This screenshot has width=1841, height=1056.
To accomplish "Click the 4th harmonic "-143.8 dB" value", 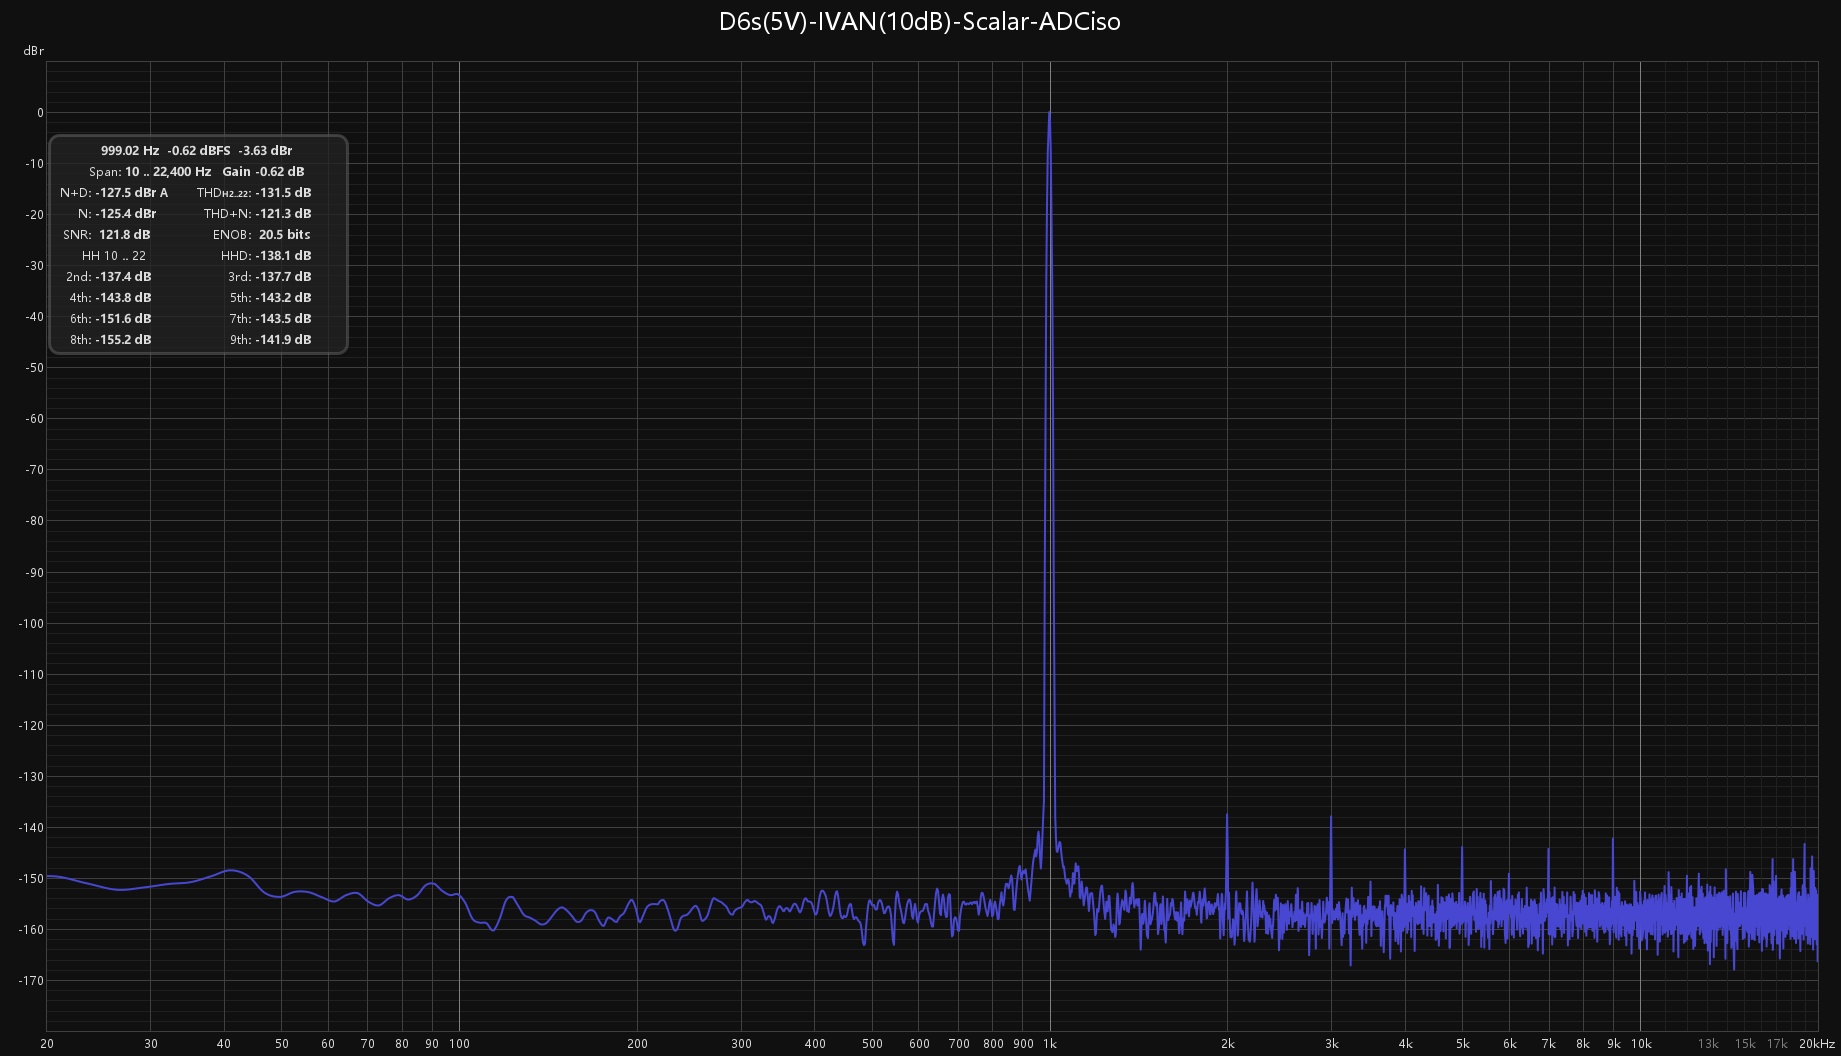I will coord(123,297).
